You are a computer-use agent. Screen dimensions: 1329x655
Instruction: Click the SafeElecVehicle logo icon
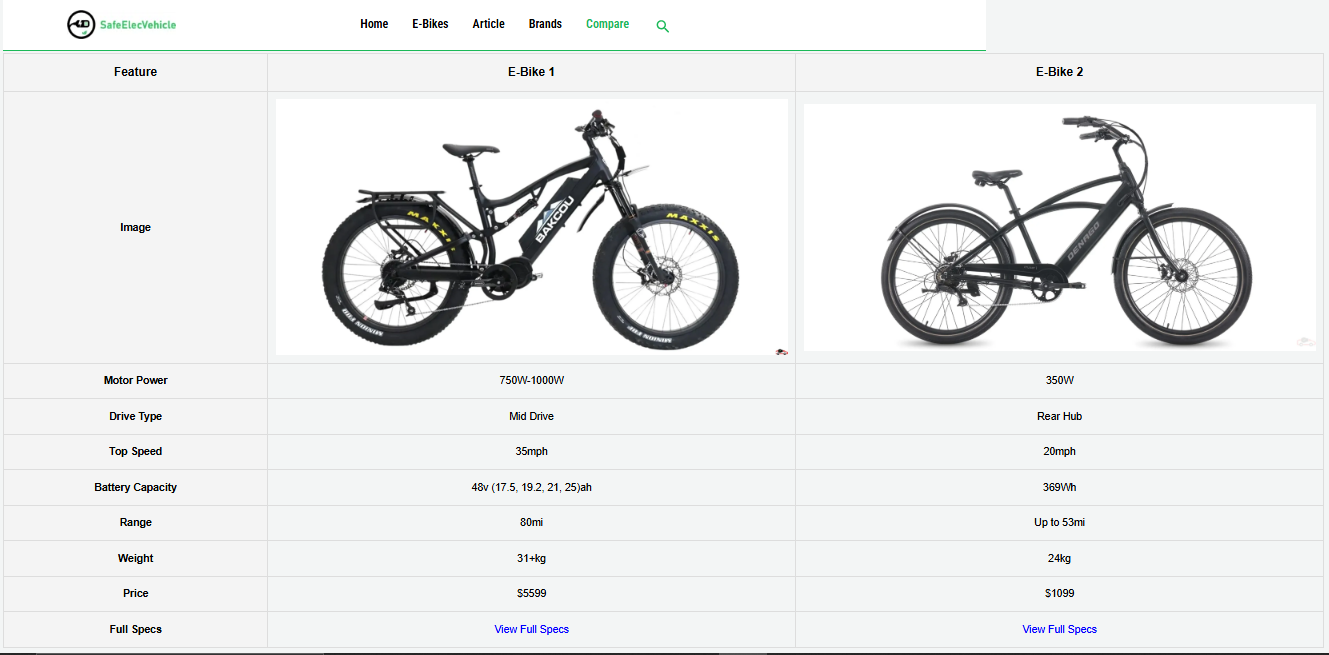[x=81, y=25]
